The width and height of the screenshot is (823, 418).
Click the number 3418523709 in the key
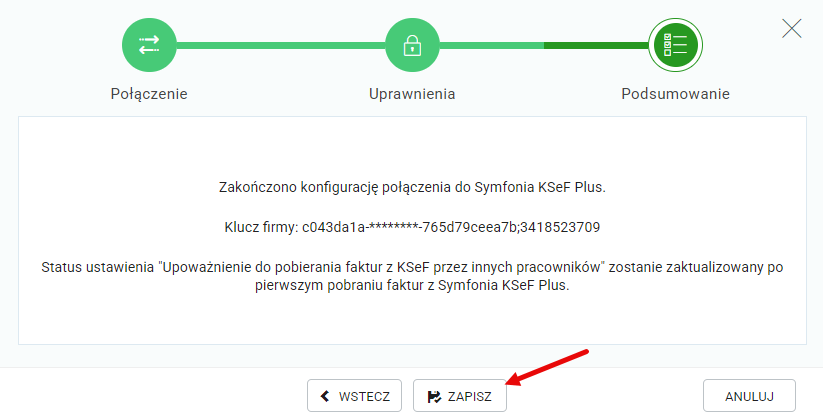point(563,227)
